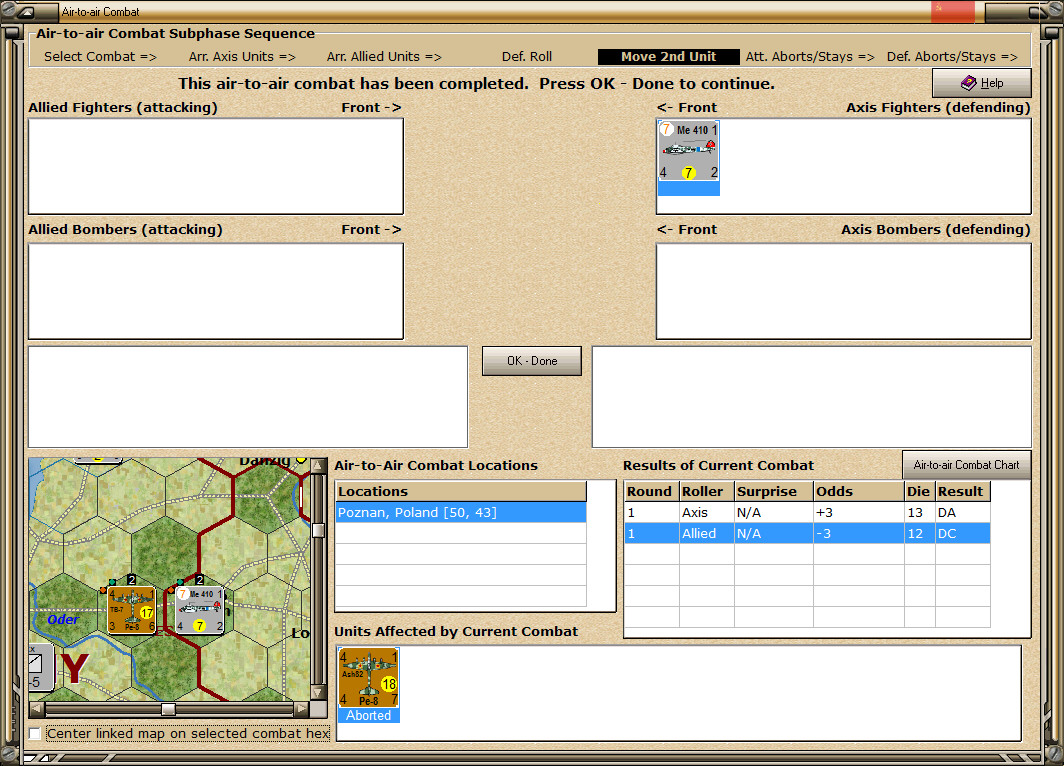The height and width of the screenshot is (766, 1064).
Task: Open the Help button
Action: coord(981,83)
